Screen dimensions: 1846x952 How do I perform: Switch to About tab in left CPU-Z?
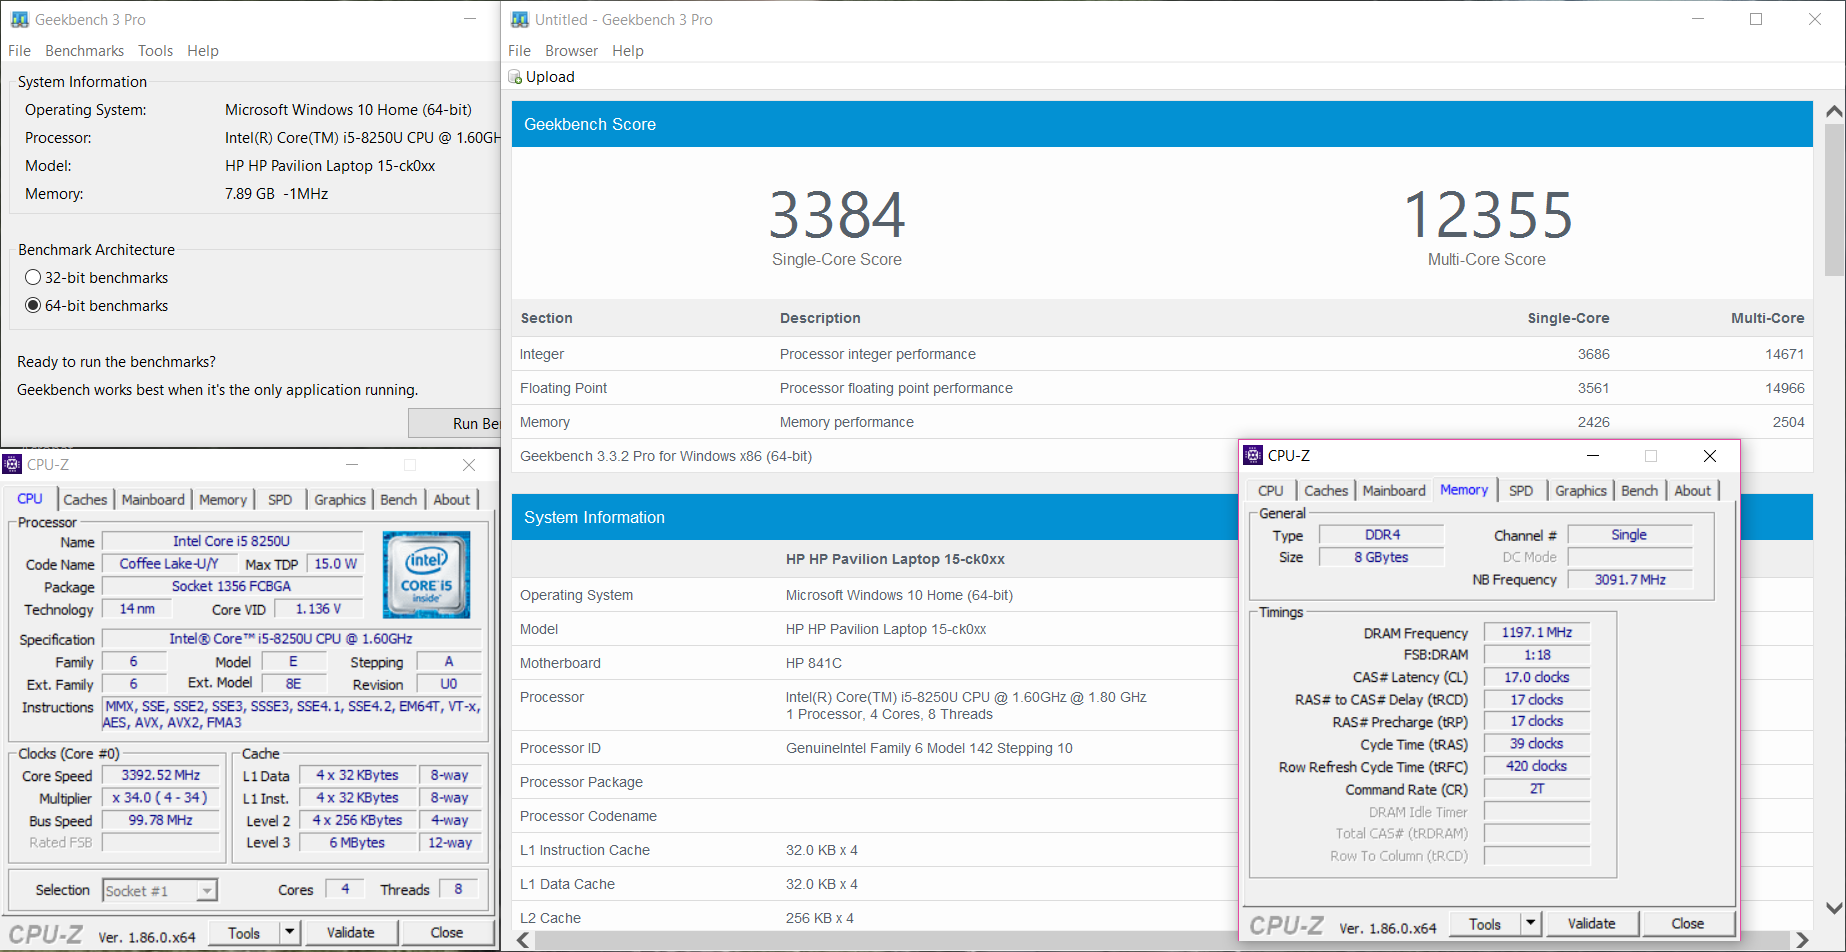tap(451, 500)
